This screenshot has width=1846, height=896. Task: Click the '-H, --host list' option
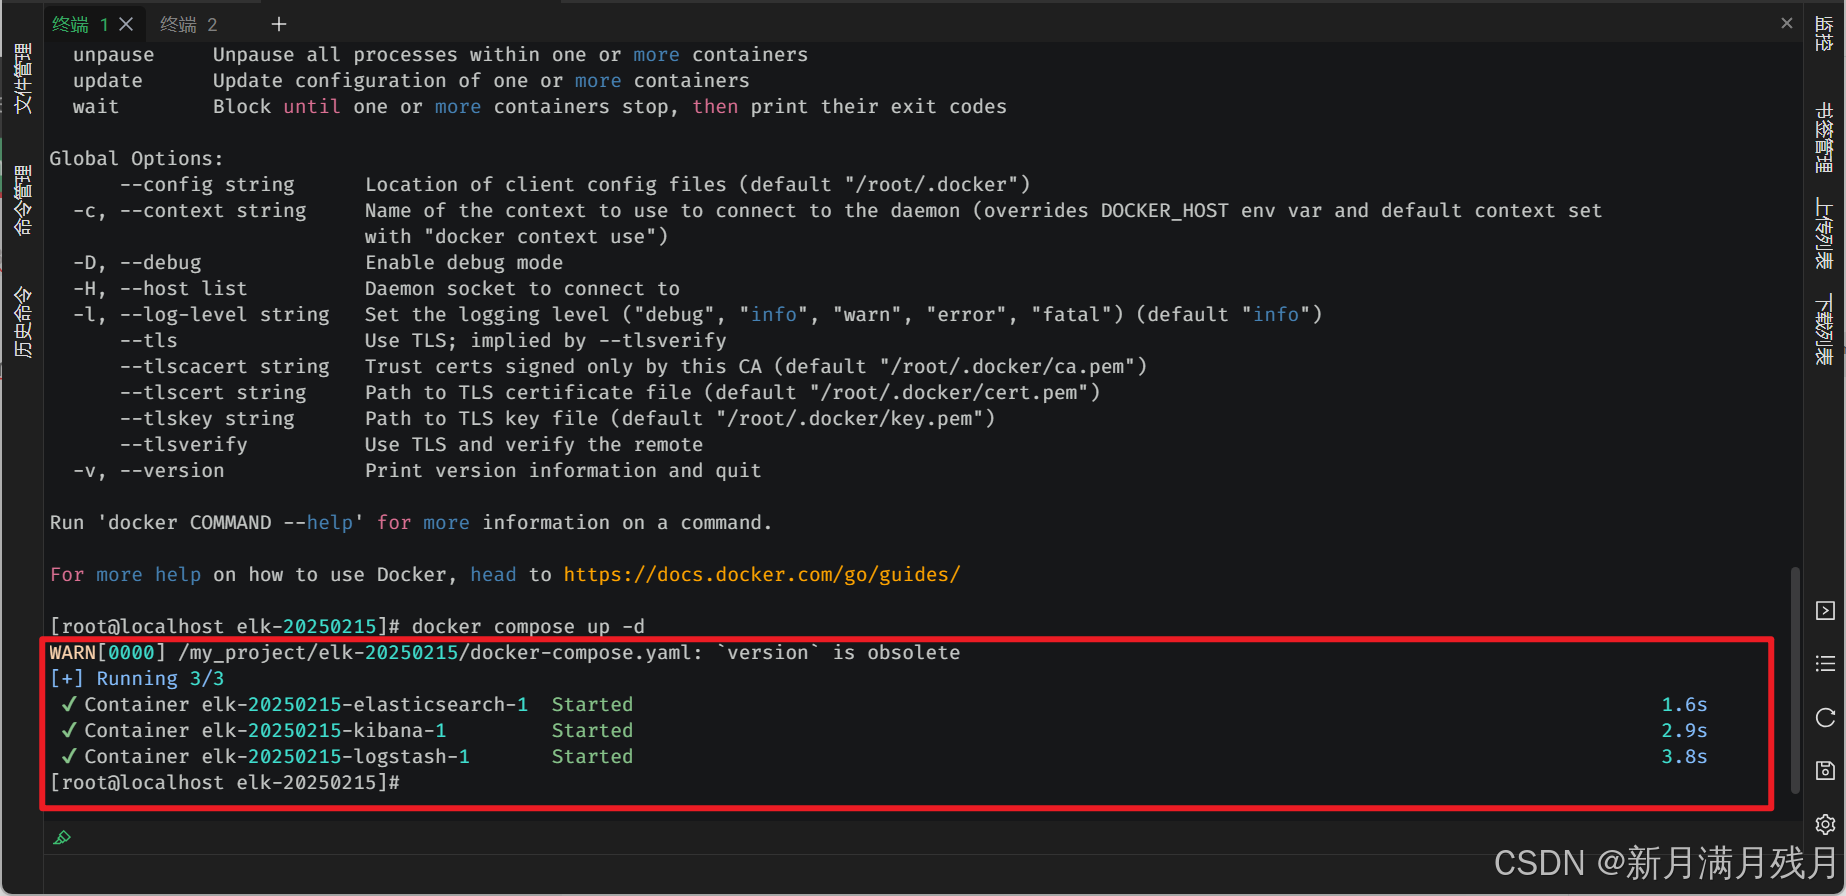[160, 288]
